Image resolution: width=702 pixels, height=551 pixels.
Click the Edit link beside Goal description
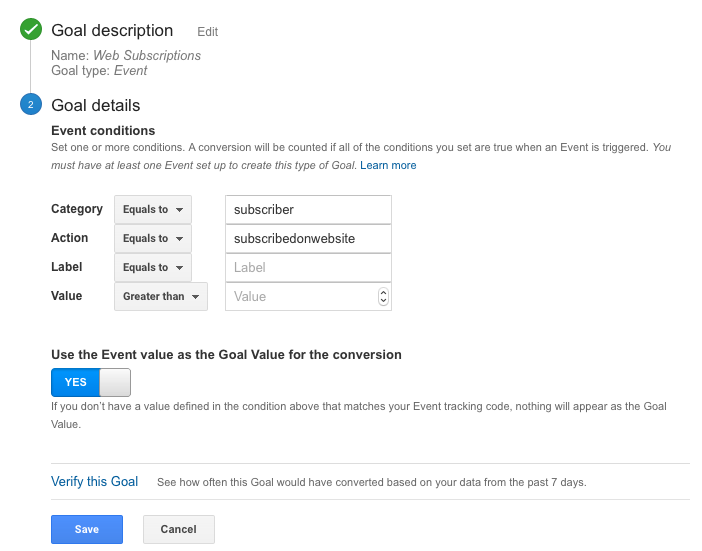pos(207,32)
